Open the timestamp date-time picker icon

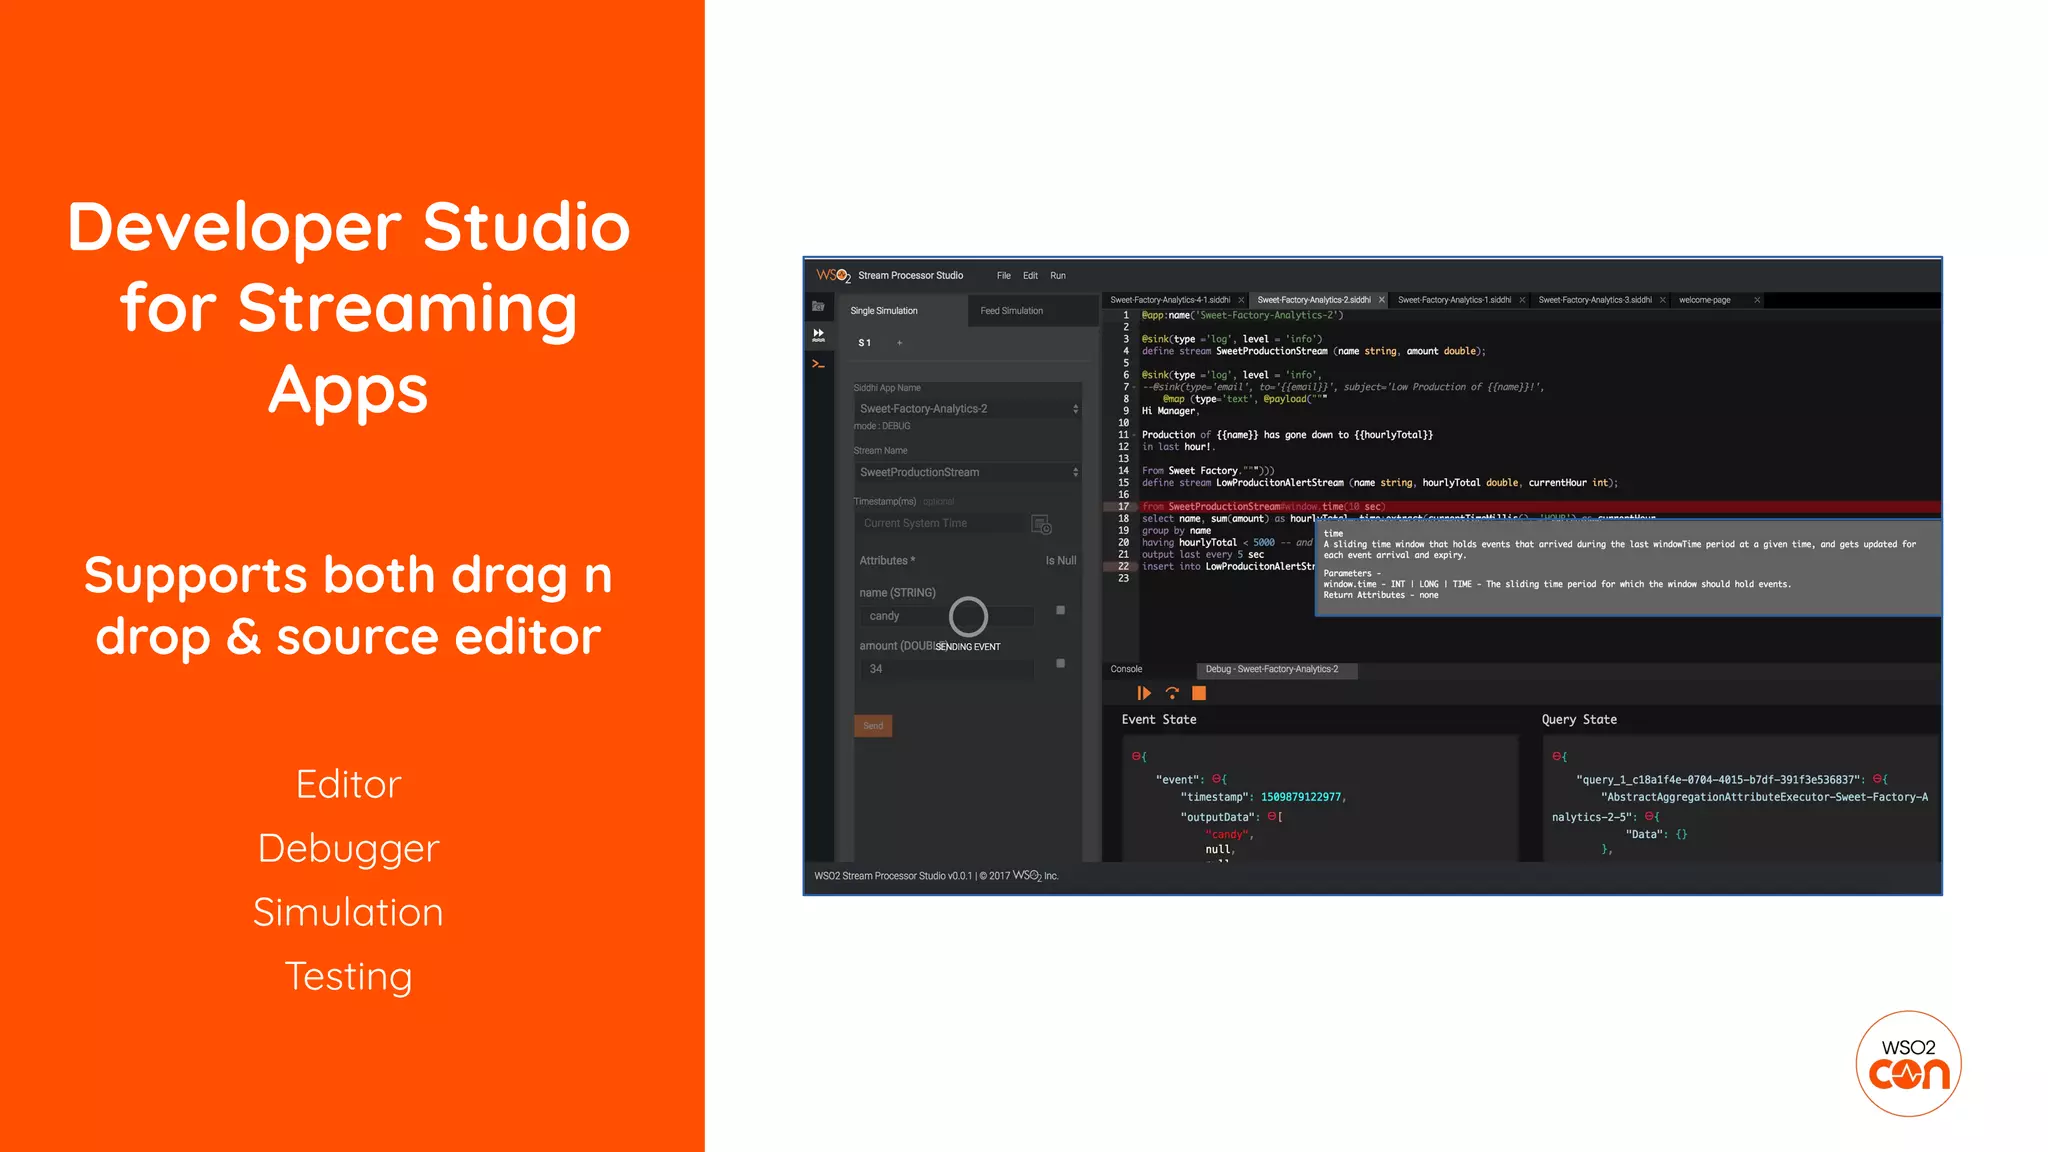click(1041, 524)
